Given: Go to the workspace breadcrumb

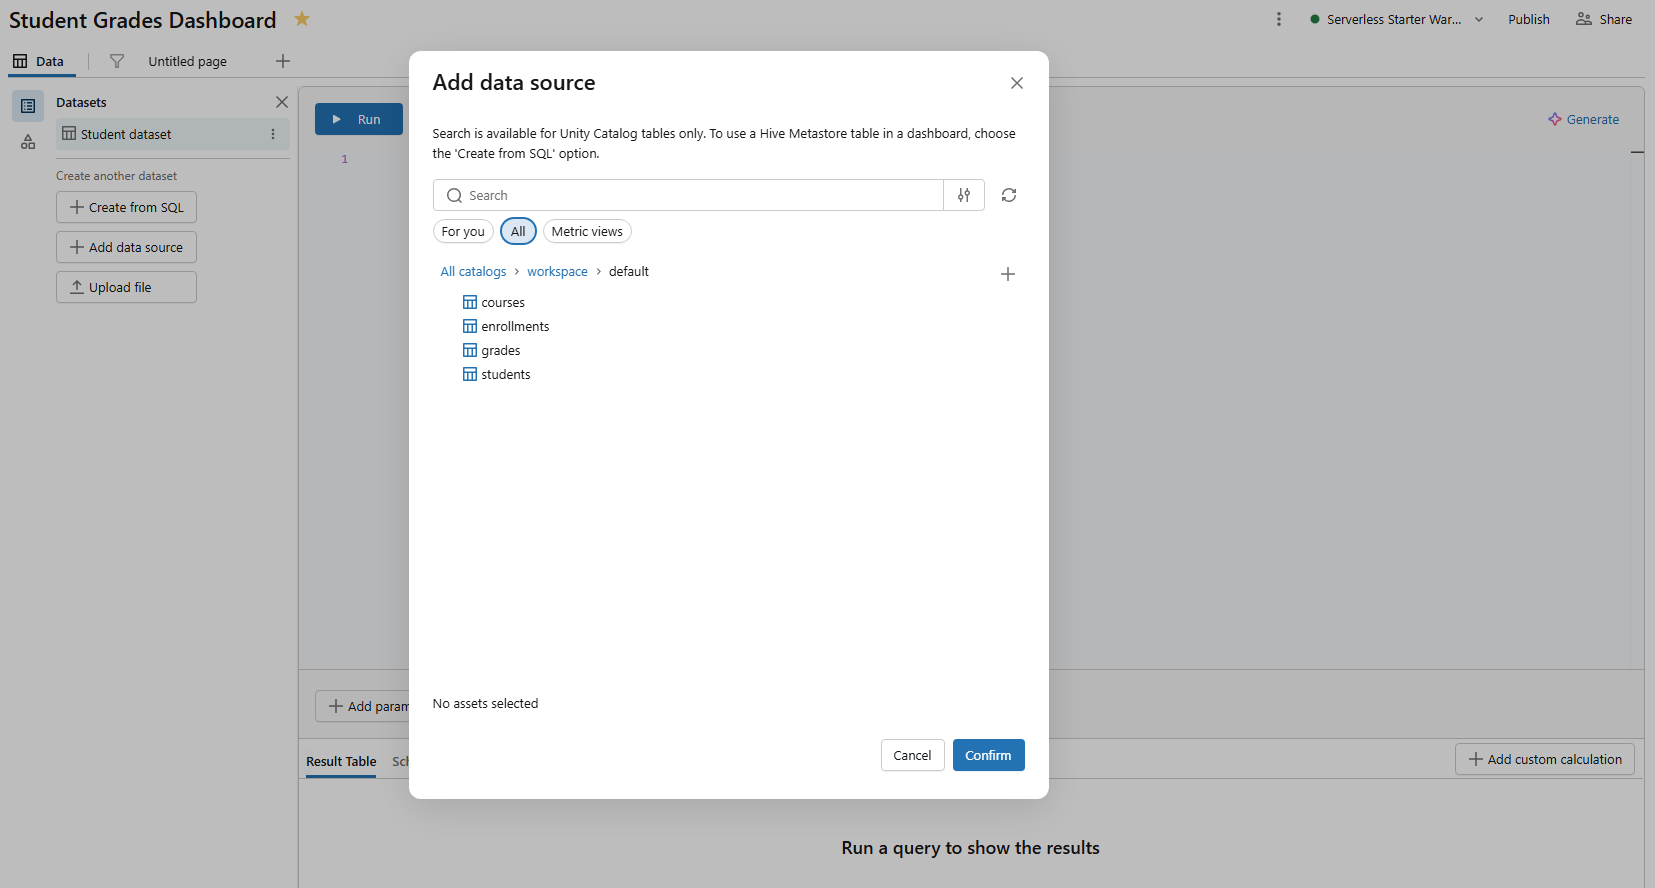Looking at the screenshot, I should tap(557, 271).
